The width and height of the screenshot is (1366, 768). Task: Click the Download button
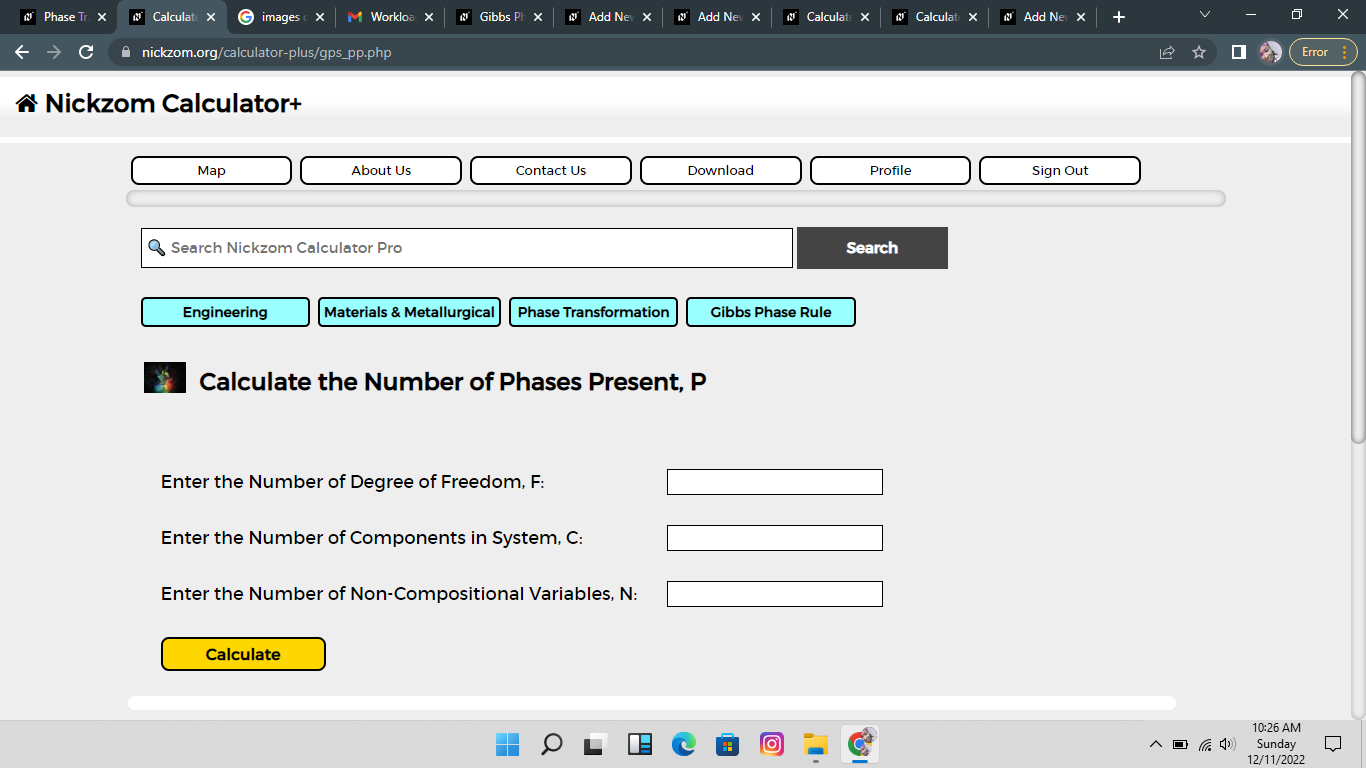(721, 170)
